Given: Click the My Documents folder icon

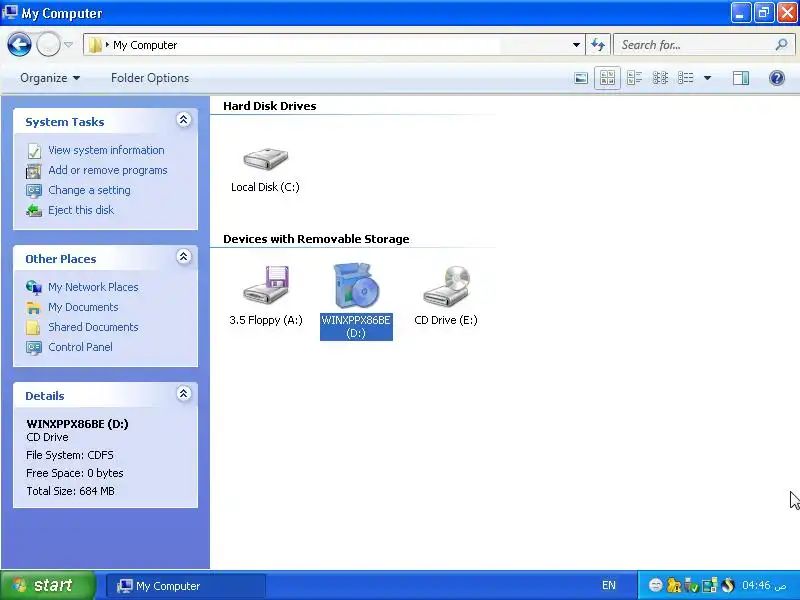Looking at the screenshot, I should 34,308.
